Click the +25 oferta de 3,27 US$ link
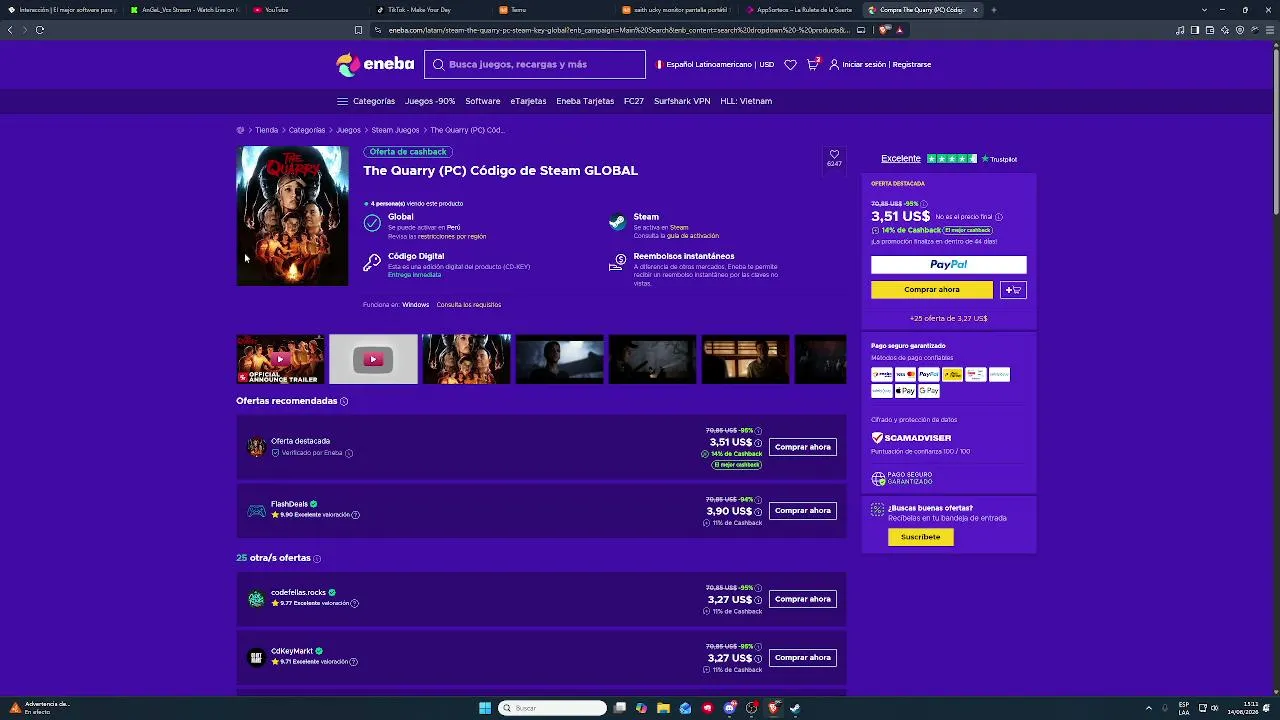Screen dimensions: 1280x720 point(949,318)
